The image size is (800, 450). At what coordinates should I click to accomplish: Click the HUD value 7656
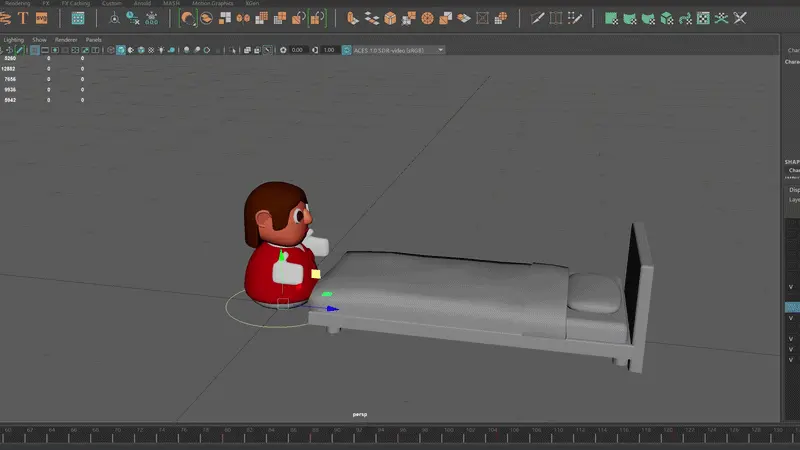[x=10, y=79]
